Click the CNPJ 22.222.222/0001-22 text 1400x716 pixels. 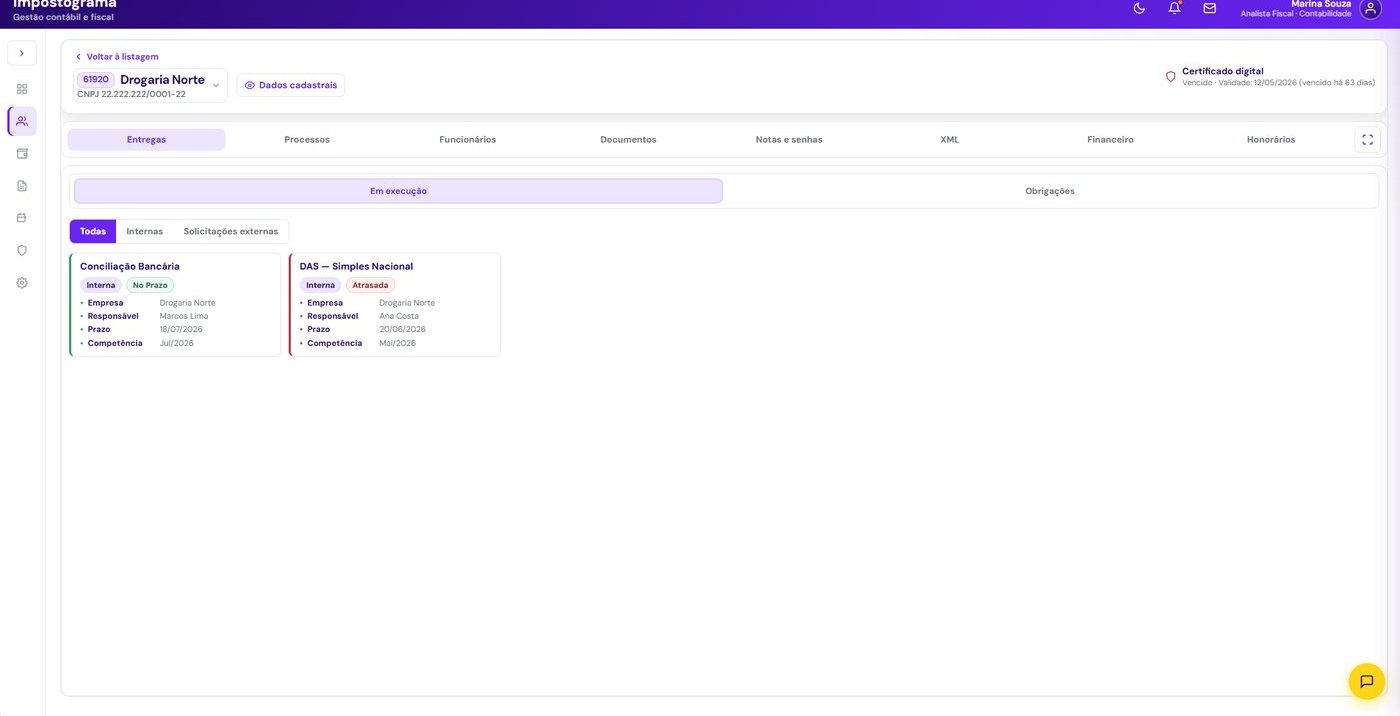(x=131, y=95)
